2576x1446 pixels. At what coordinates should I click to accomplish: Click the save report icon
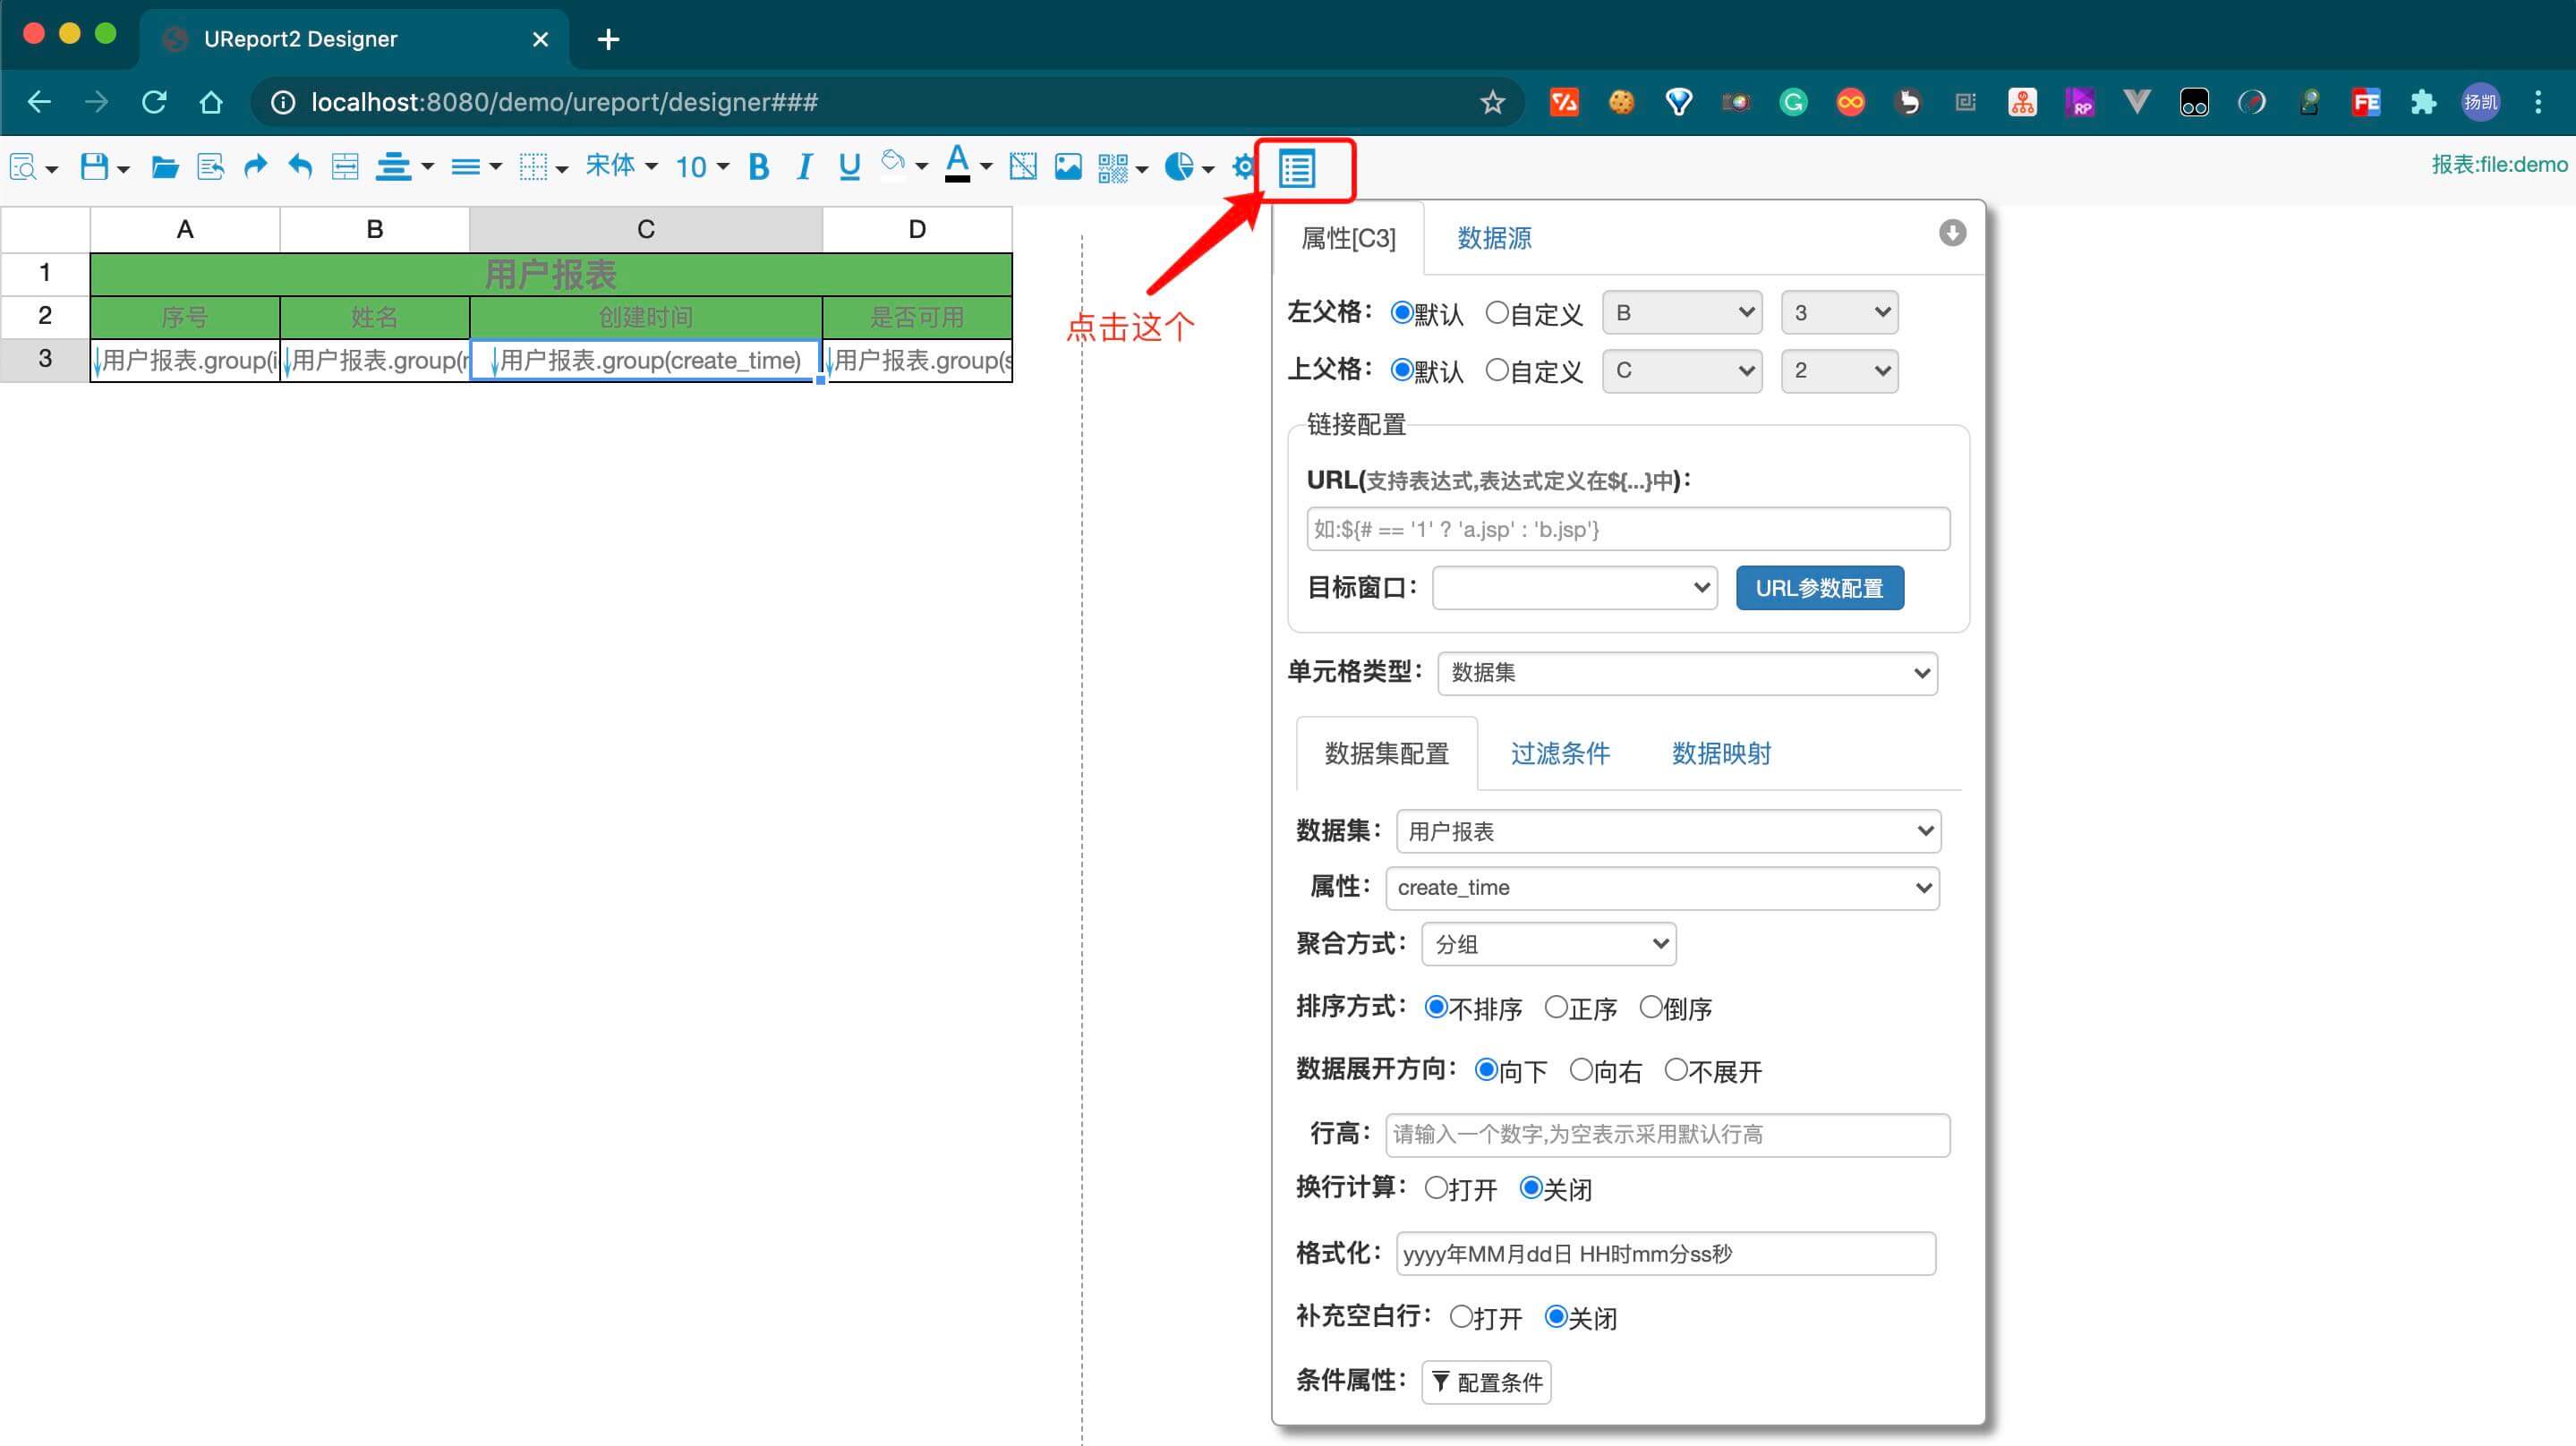point(94,166)
